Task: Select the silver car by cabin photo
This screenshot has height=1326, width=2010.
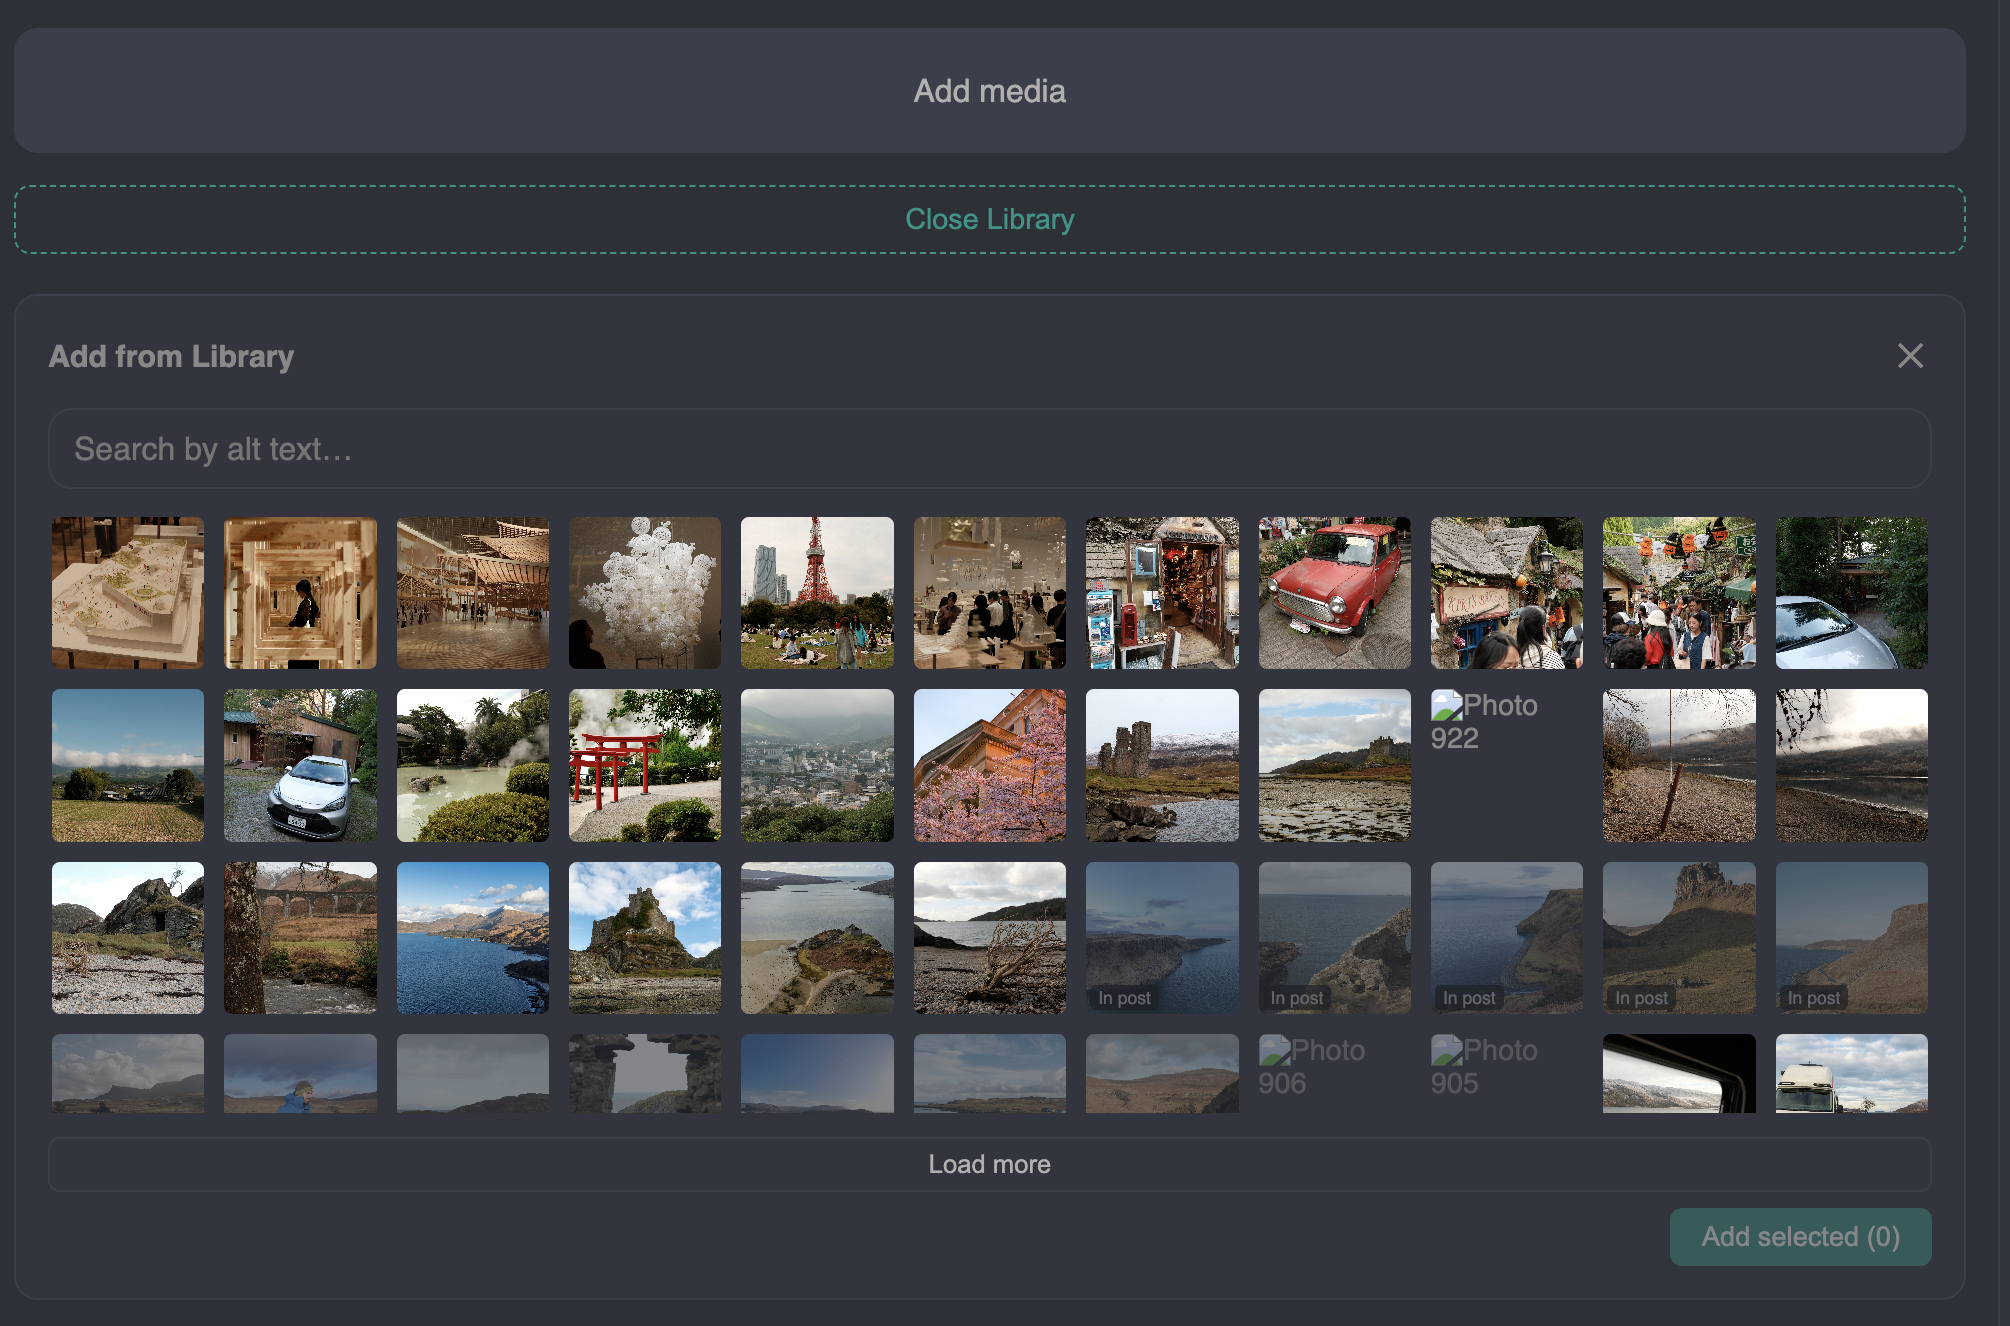Action: (300, 765)
